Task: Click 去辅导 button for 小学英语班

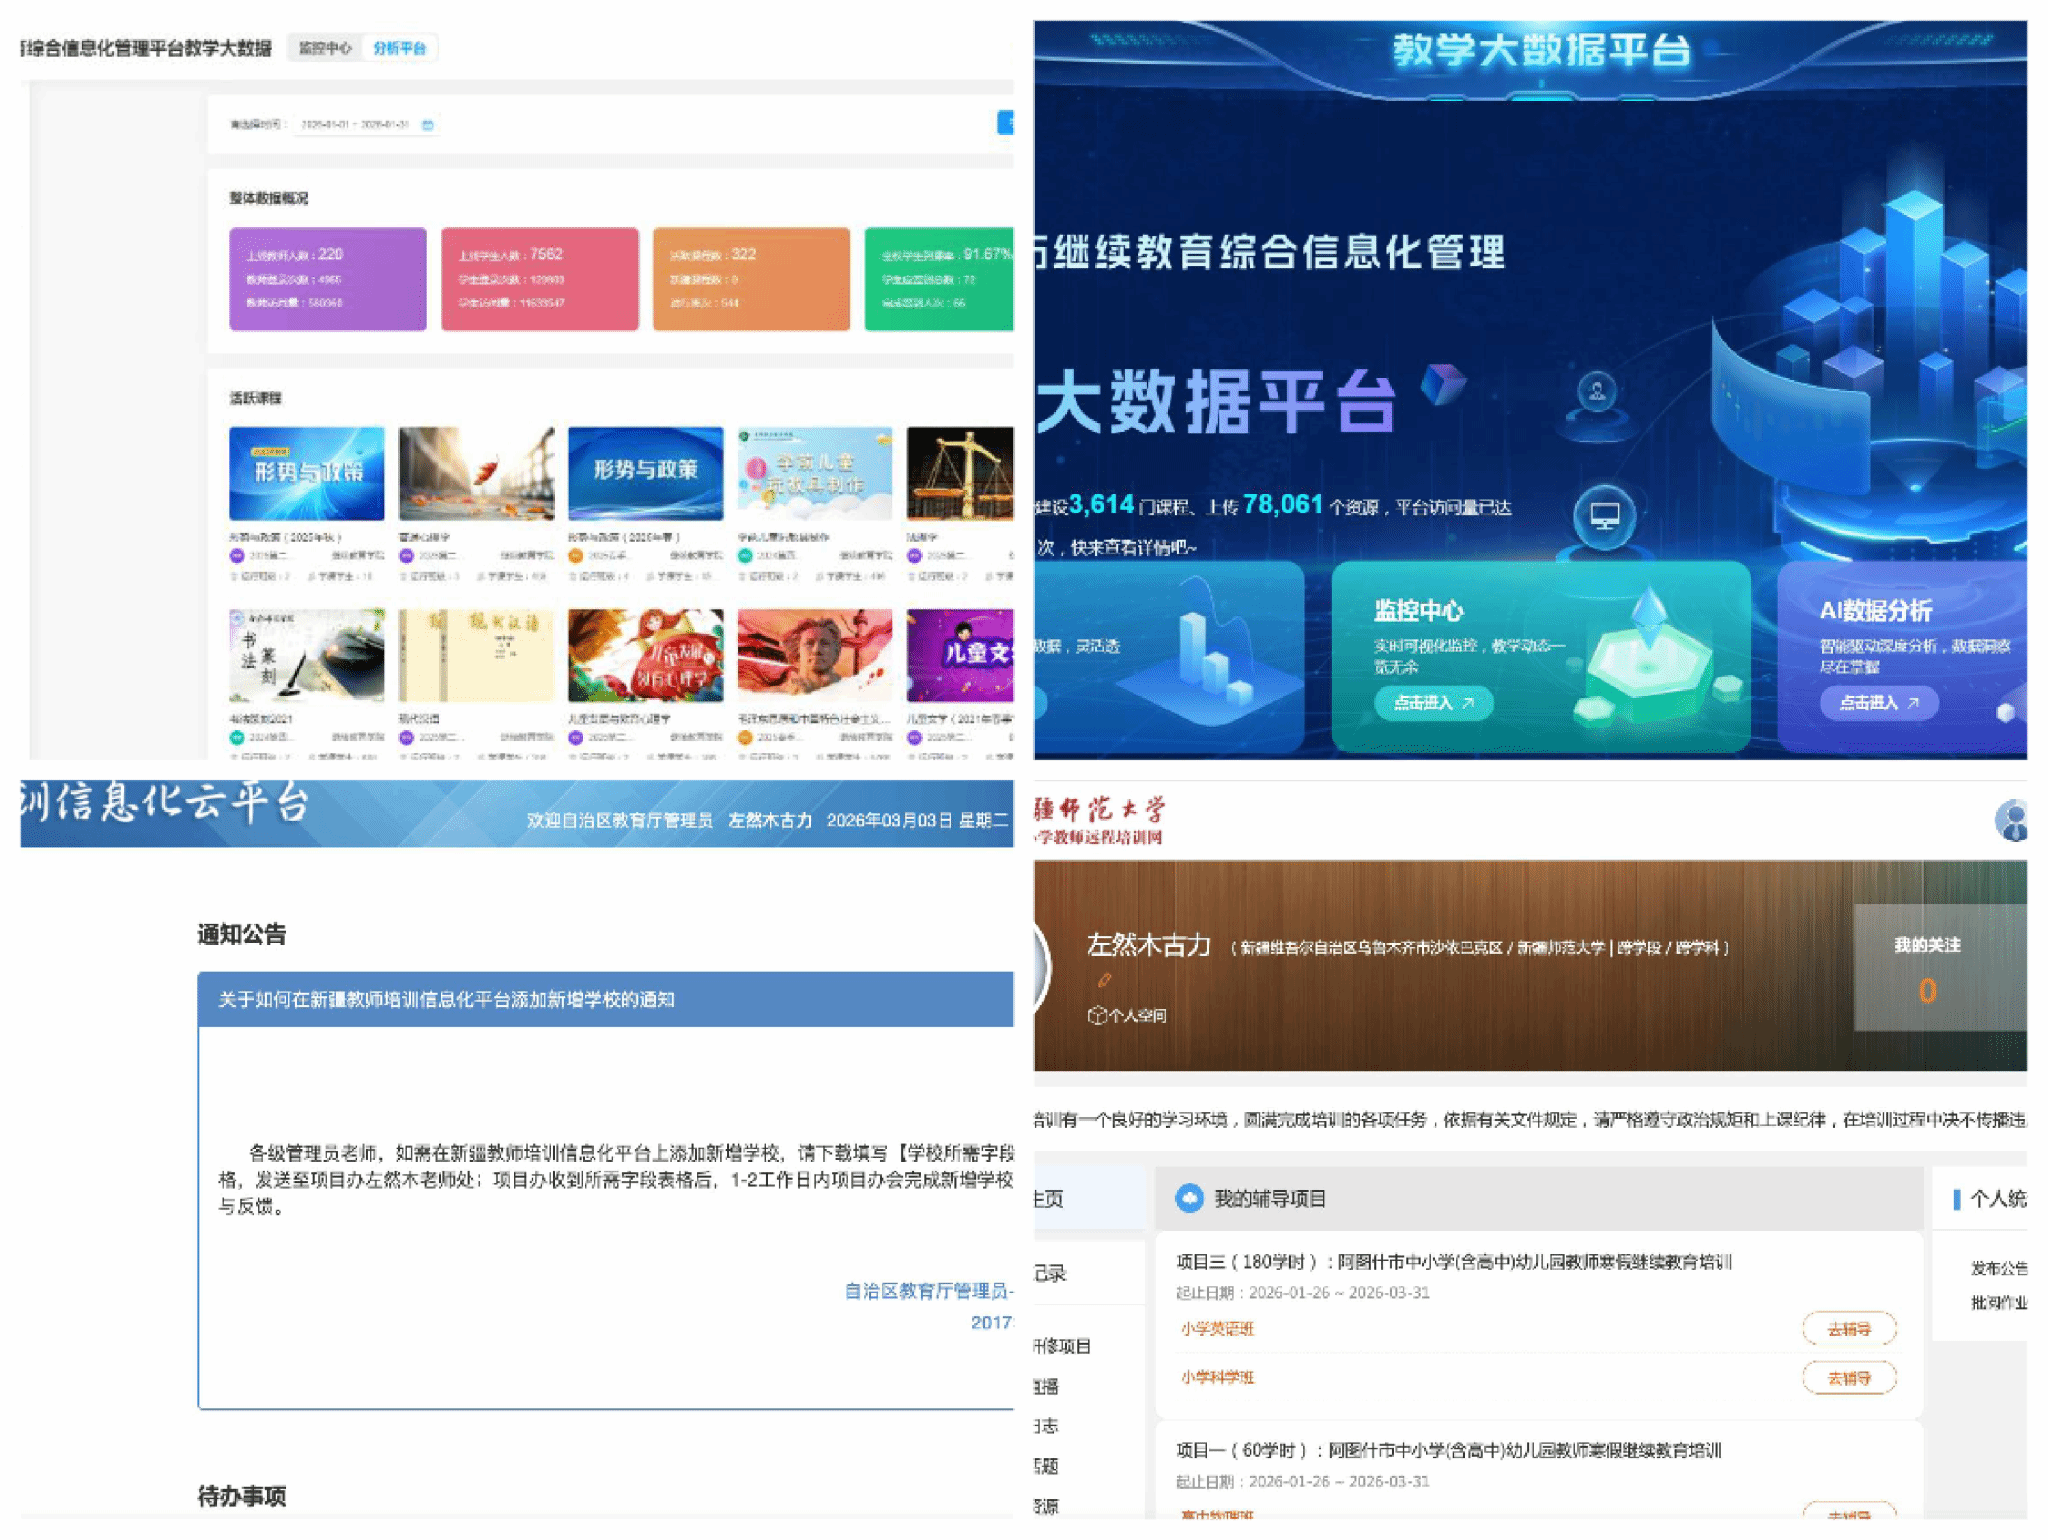Action: 1848,1329
